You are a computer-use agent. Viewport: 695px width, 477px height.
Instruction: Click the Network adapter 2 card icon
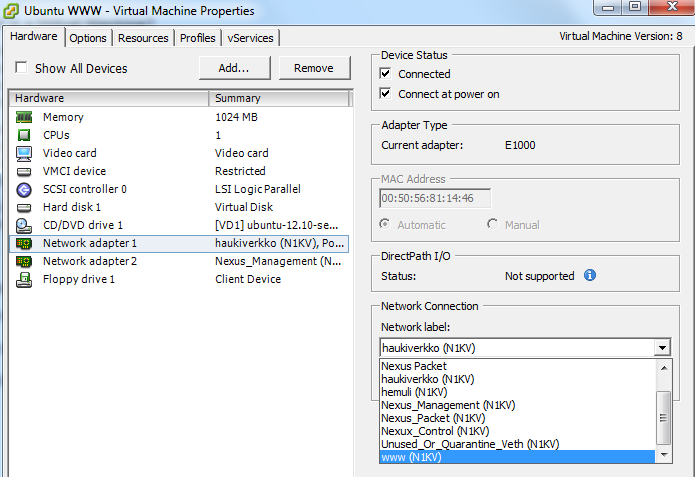pyautogui.click(x=24, y=262)
